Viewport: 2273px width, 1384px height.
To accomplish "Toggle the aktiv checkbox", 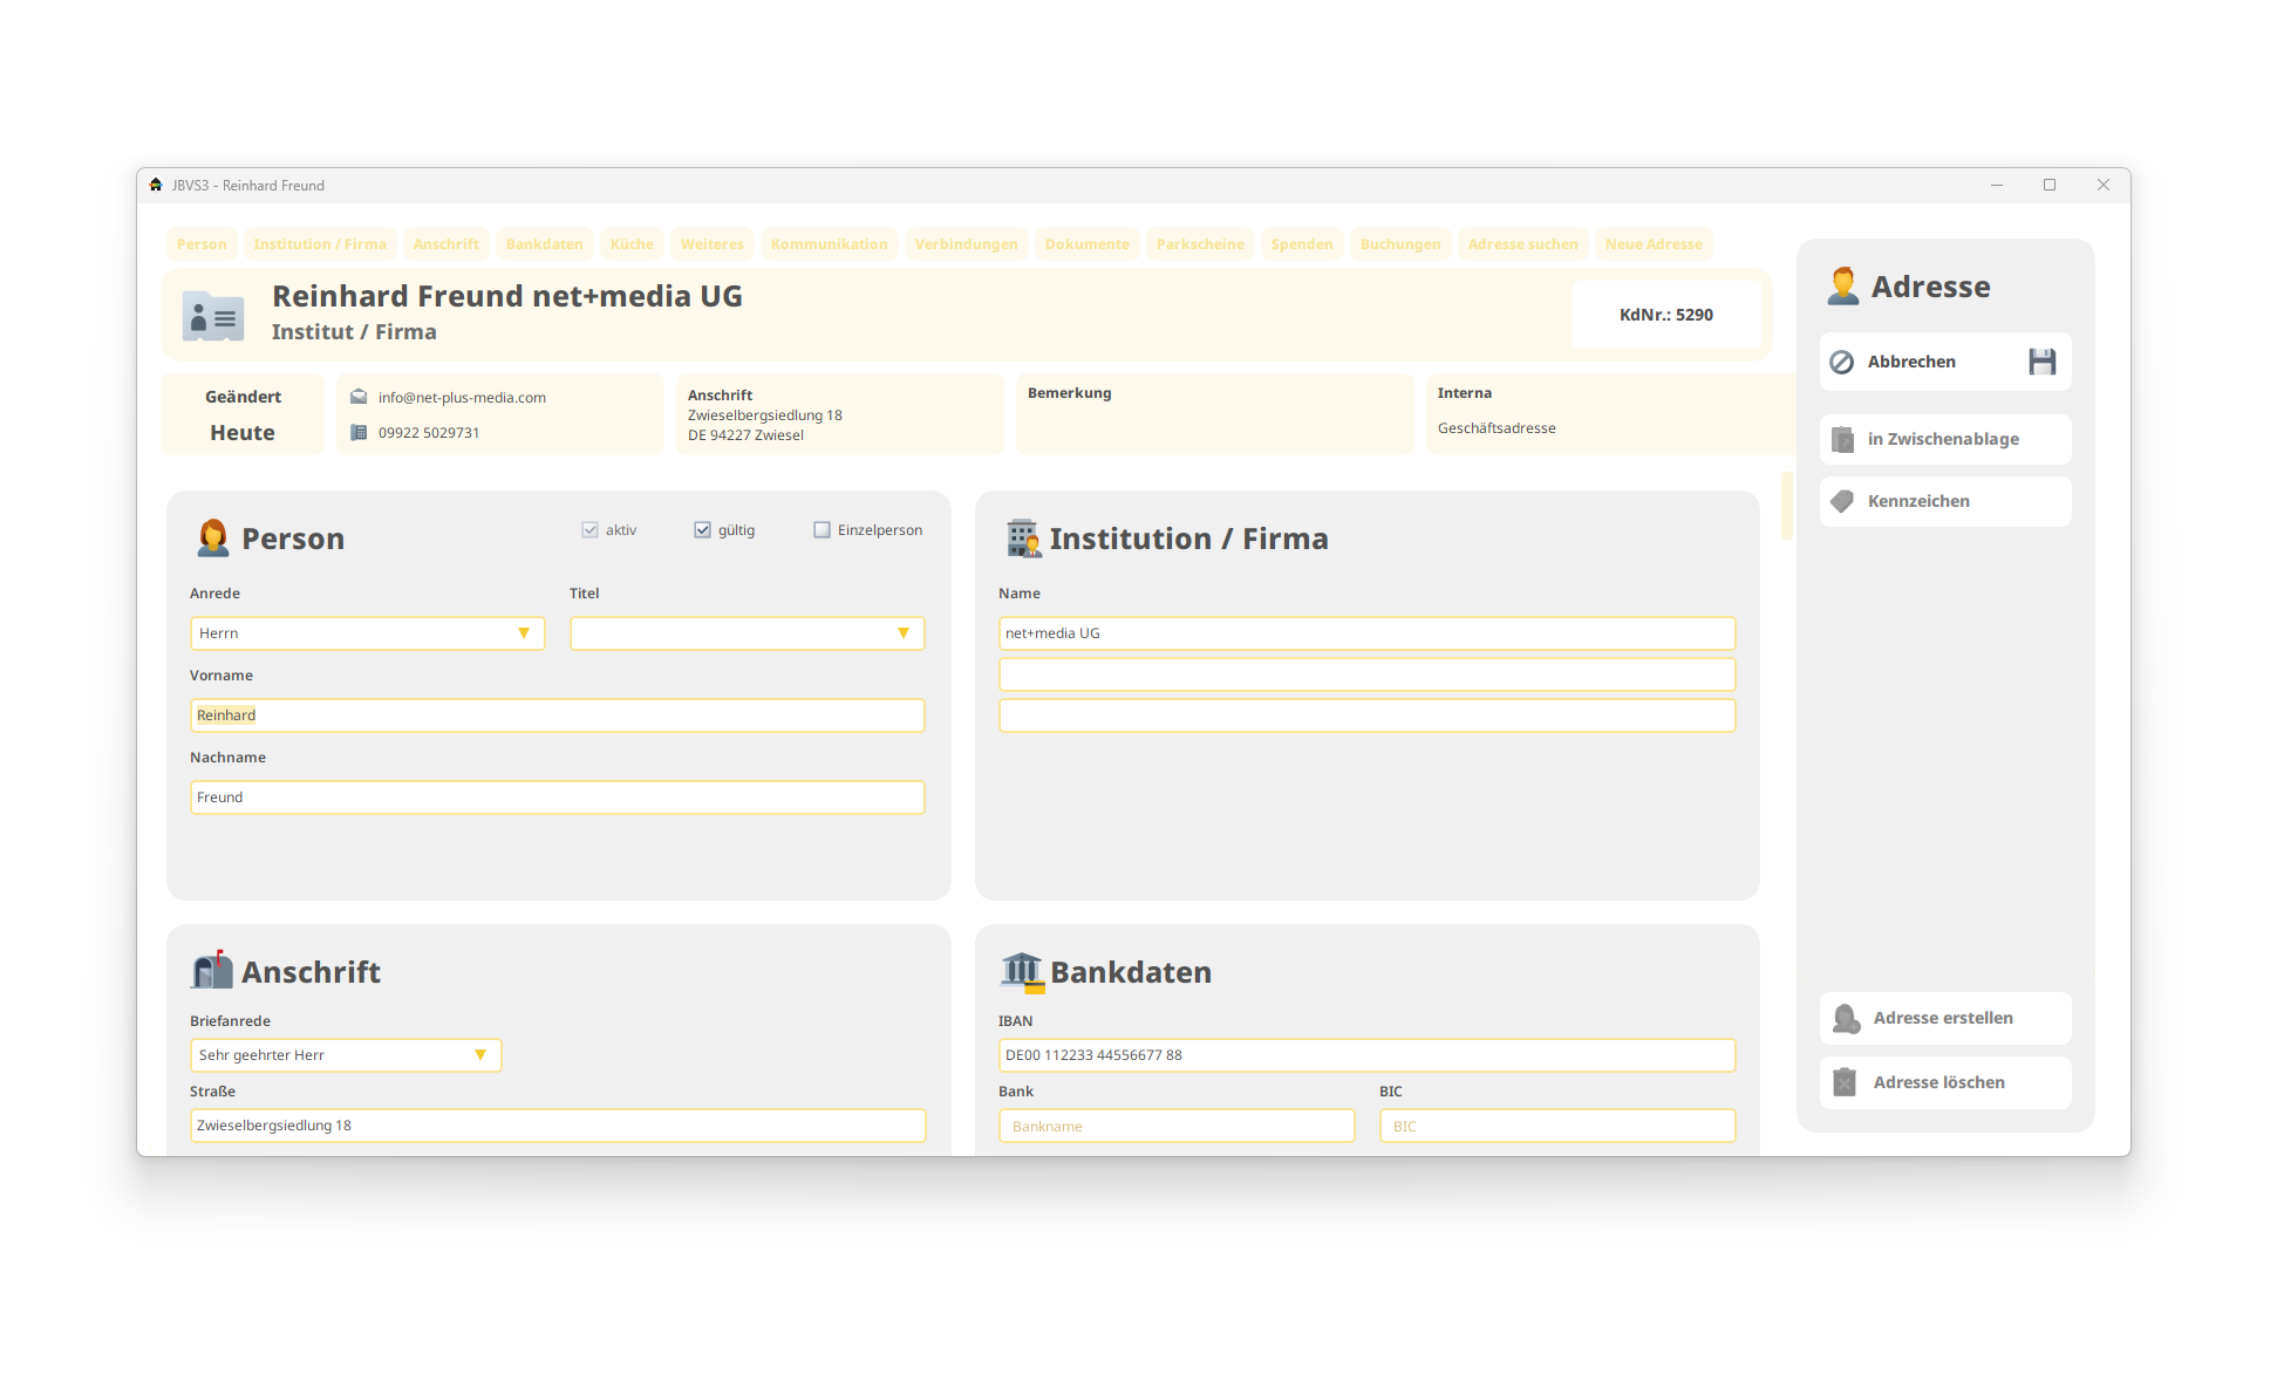I will coord(590,530).
